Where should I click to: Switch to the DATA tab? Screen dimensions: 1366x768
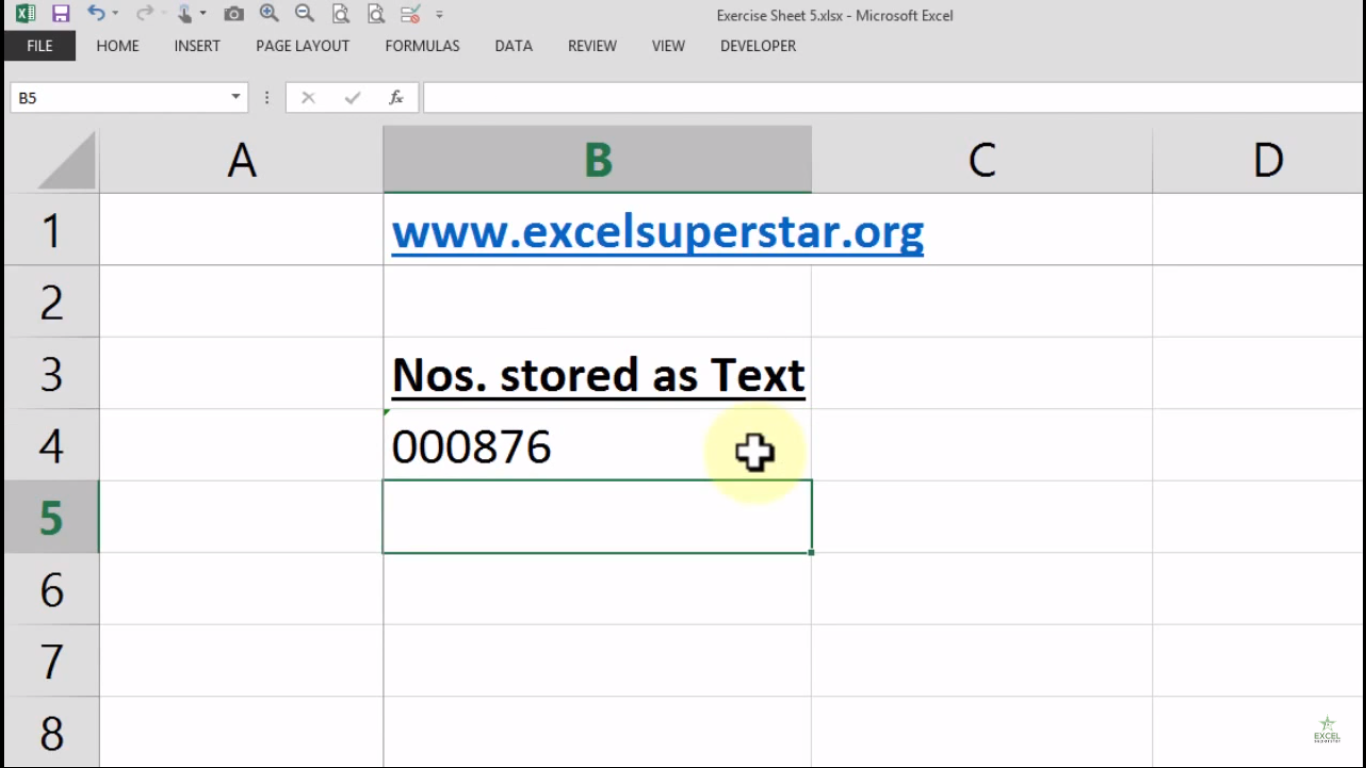513,46
